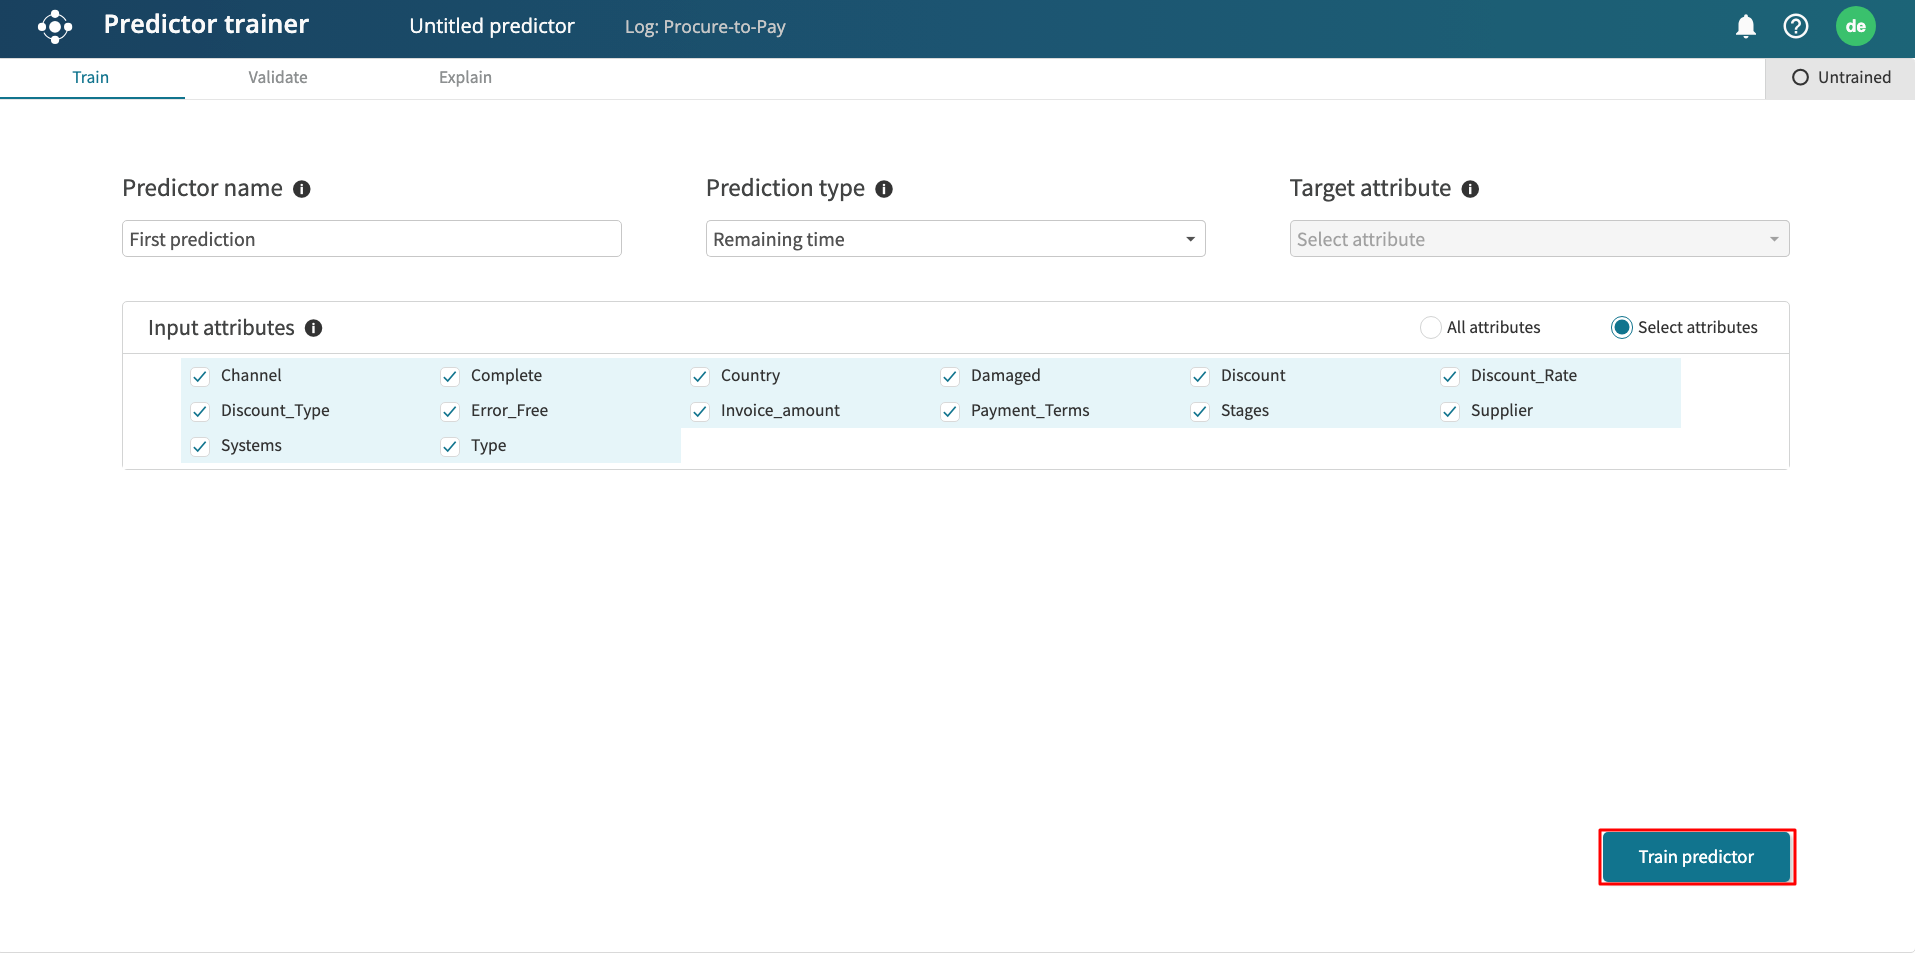Open the Target attribute dropdown
This screenshot has height=962, width=1915.
pos(1539,239)
